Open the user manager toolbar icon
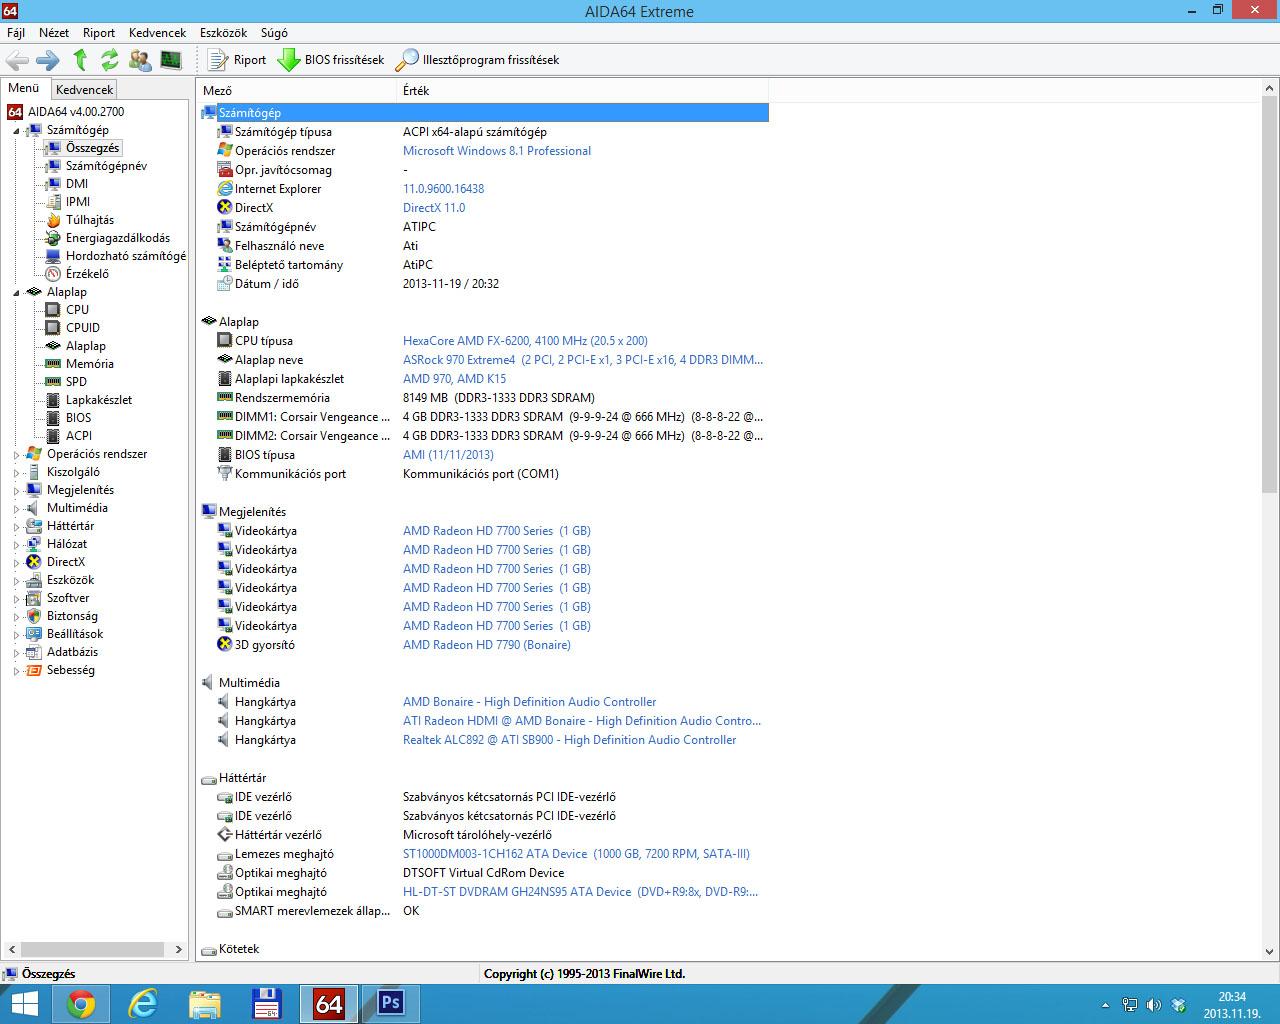 [x=141, y=60]
